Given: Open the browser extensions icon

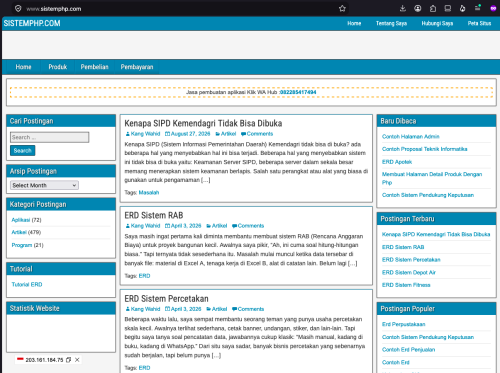Looking at the screenshot, I should coord(433,9).
